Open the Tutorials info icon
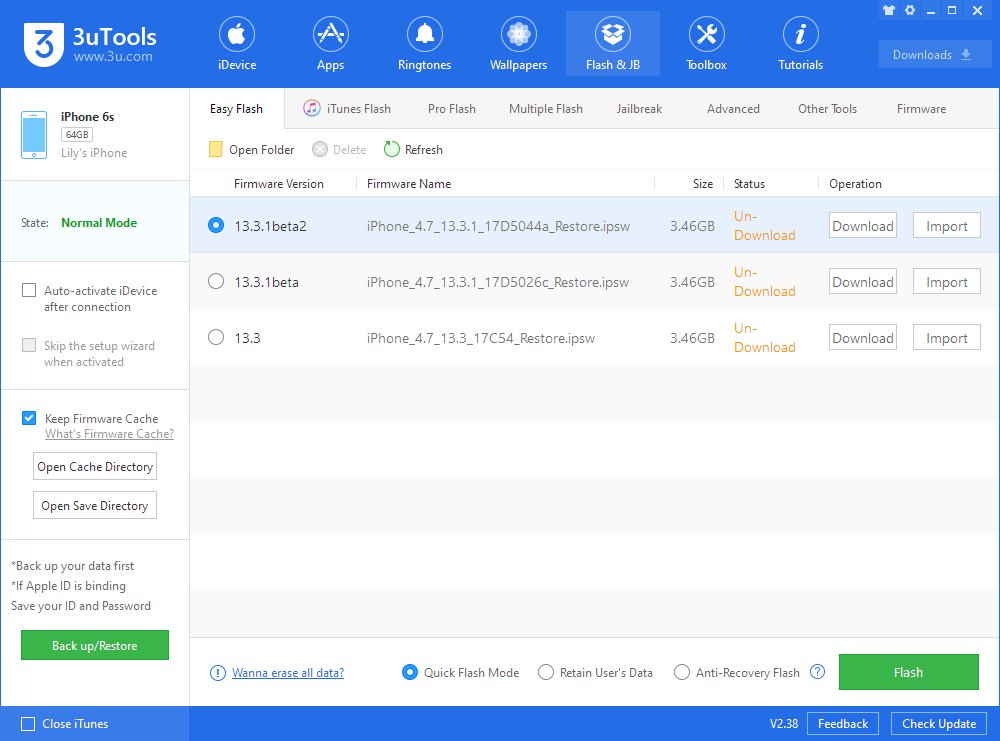This screenshot has height=741, width=1000. [800, 34]
